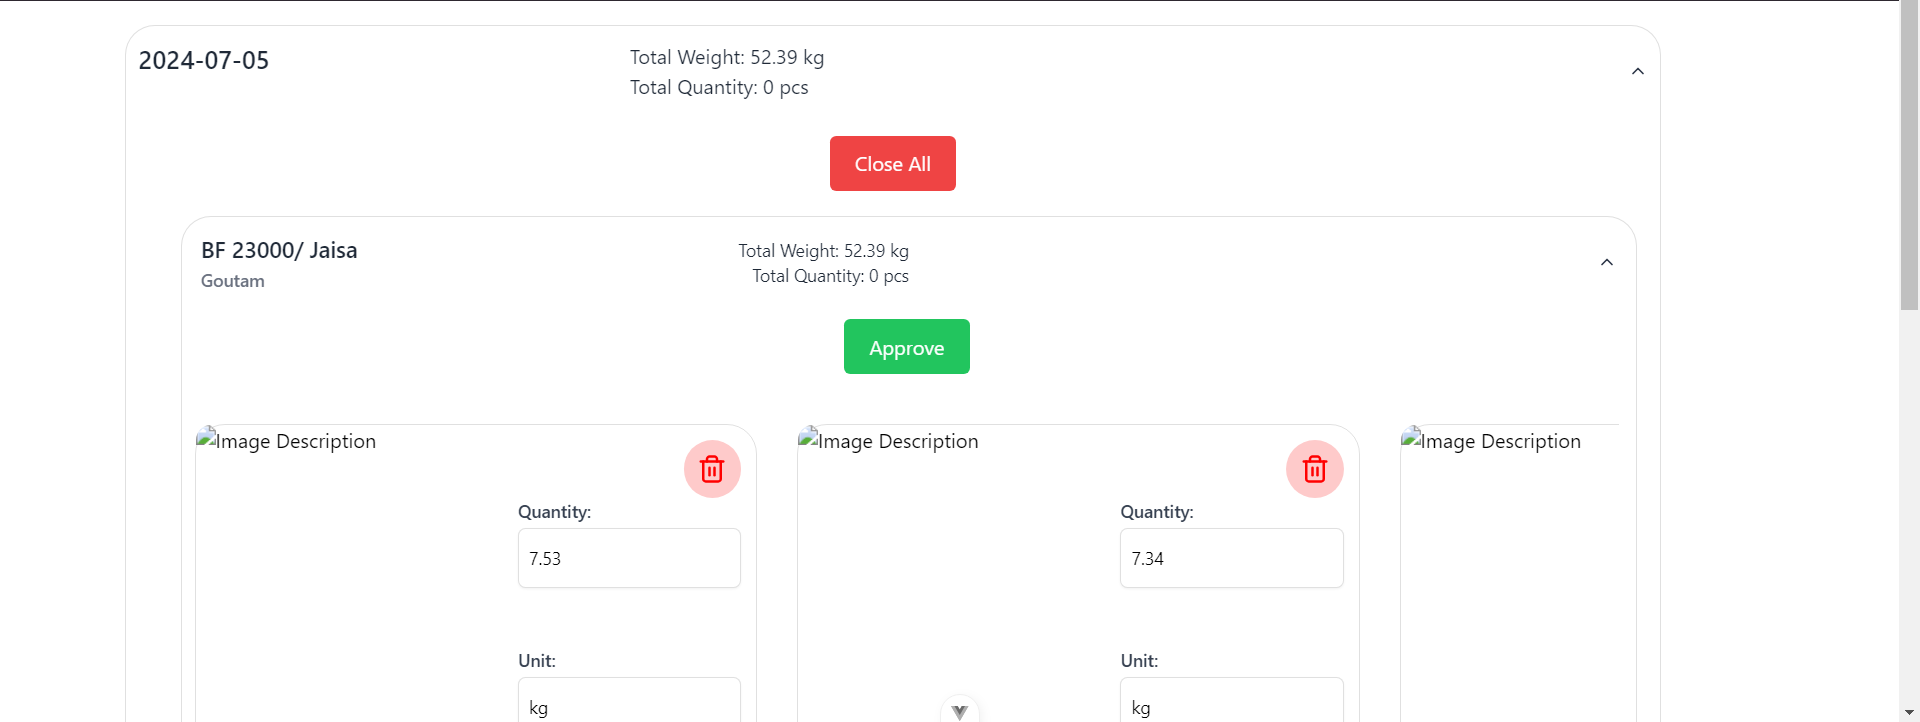Select the BF 23000/ Jaisa title
1920x722 pixels.
tap(279, 250)
